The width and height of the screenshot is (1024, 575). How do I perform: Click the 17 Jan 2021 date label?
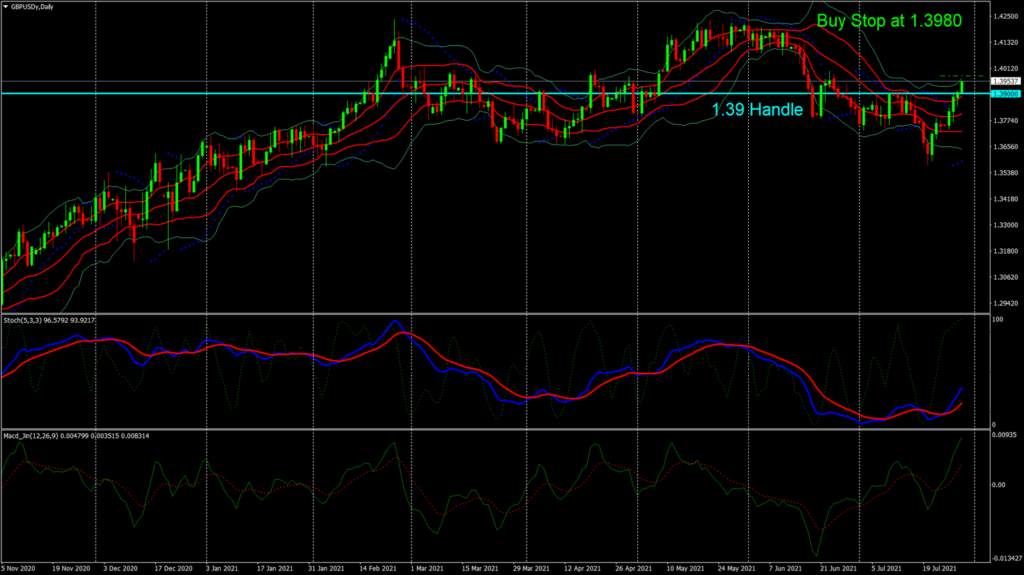(x=275, y=568)
